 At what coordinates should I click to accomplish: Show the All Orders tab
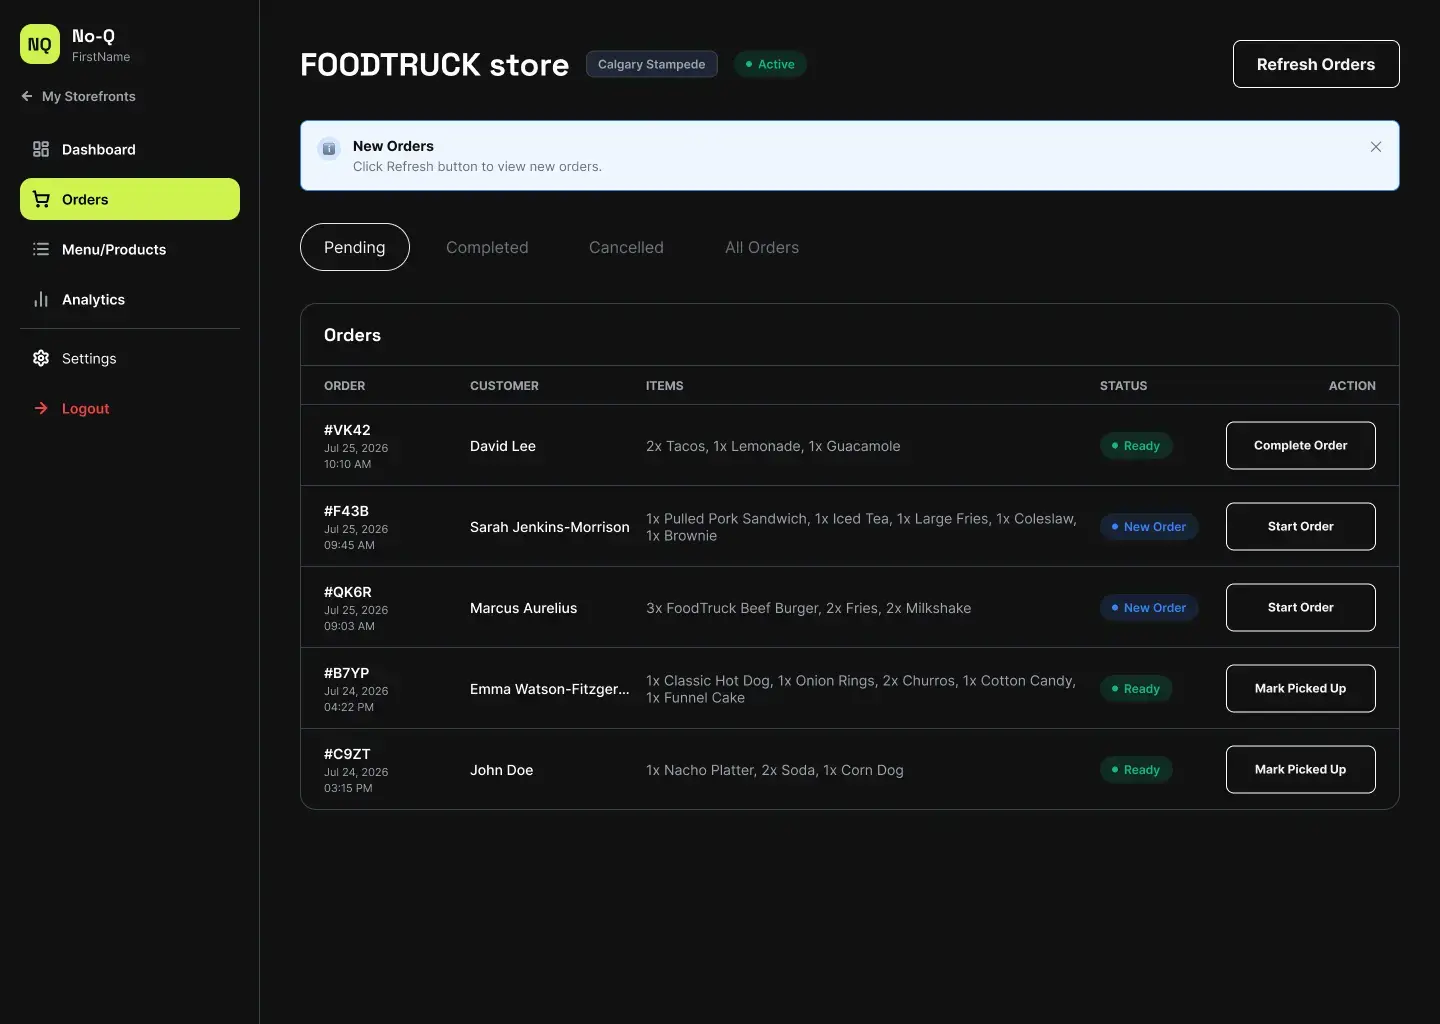click(x=762, y=247)
